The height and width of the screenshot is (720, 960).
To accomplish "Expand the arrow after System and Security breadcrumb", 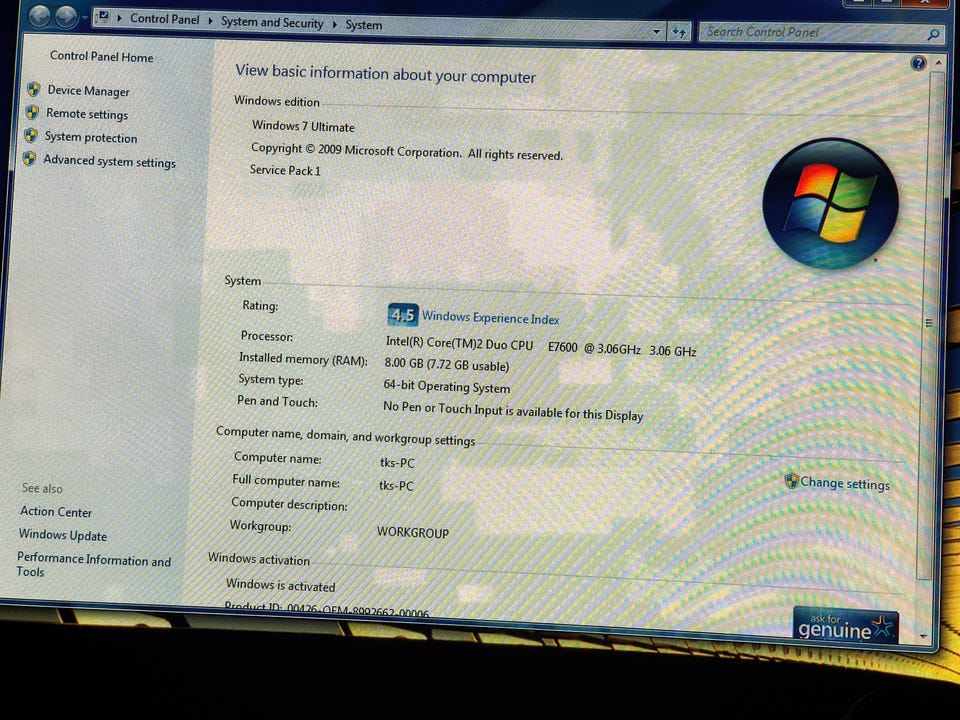I will pos(335,24).
